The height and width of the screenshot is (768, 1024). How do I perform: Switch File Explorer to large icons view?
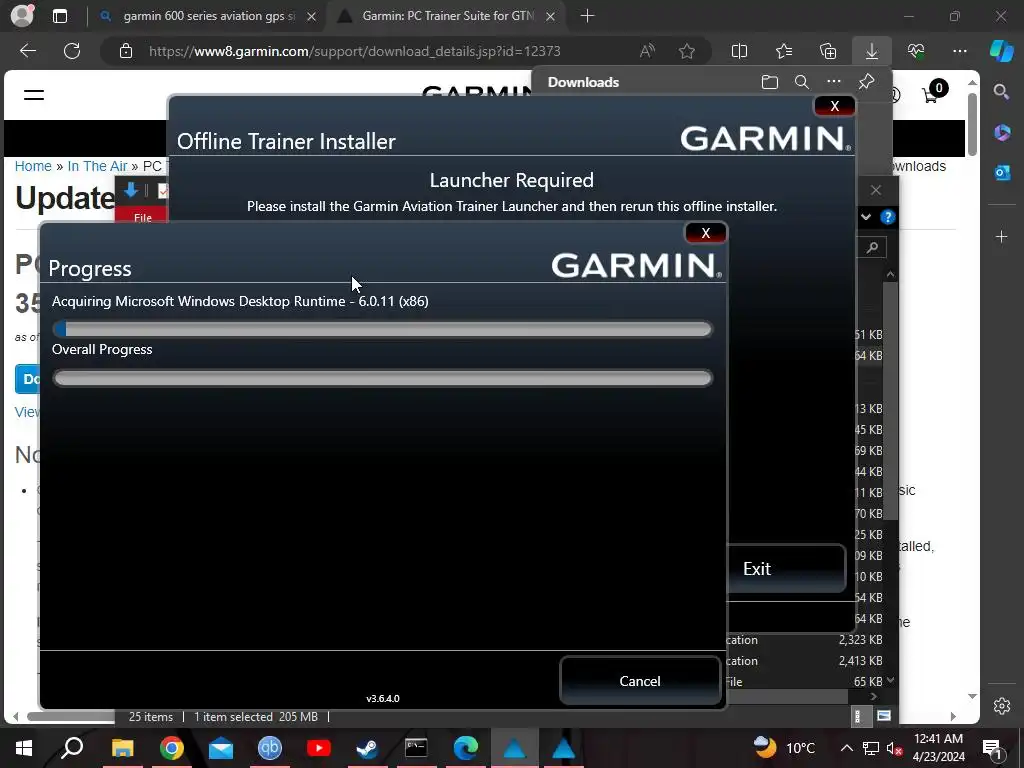point(884,716)
